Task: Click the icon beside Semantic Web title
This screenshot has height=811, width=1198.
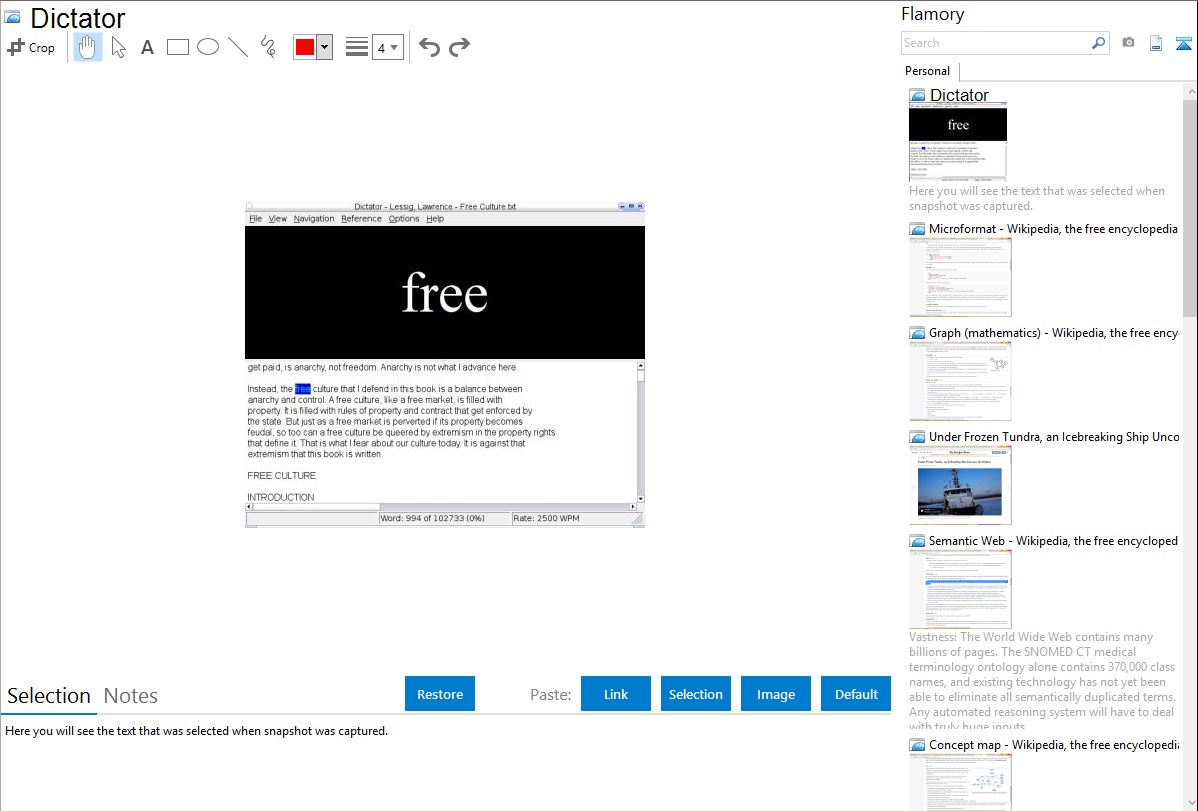Action: [x=917, y=541]
